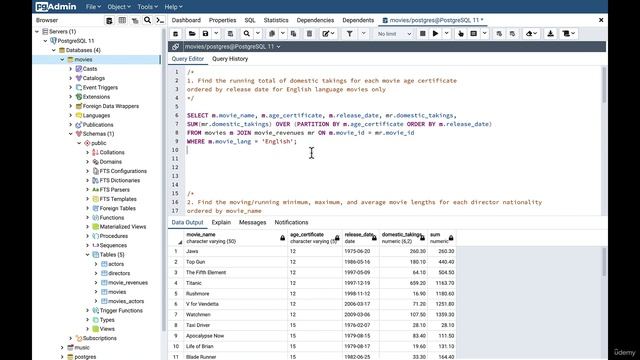The width and height of the screenshot is (640, 360).
Task: Open the Filter options dropdown arrow
Action: [x=363, y=34]
